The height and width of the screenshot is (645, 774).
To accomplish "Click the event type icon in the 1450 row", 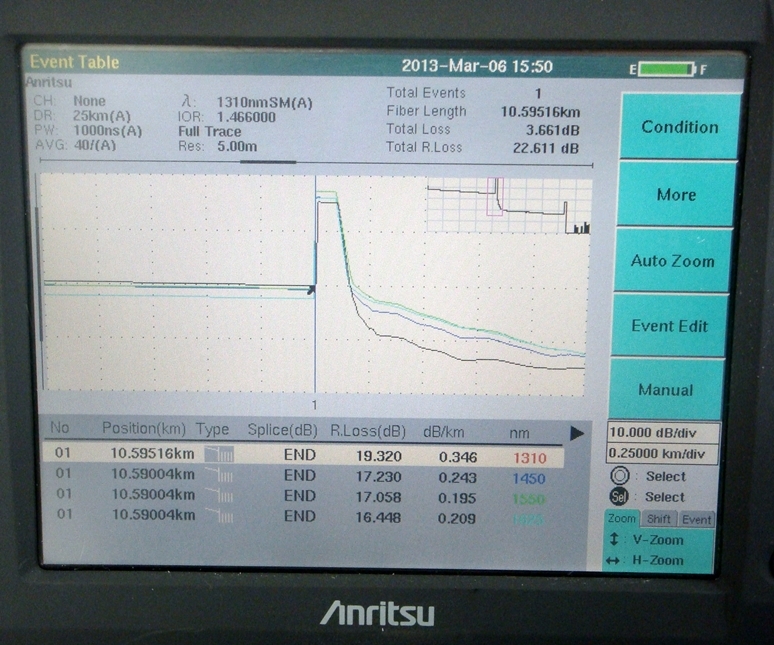I will (219, 475).
